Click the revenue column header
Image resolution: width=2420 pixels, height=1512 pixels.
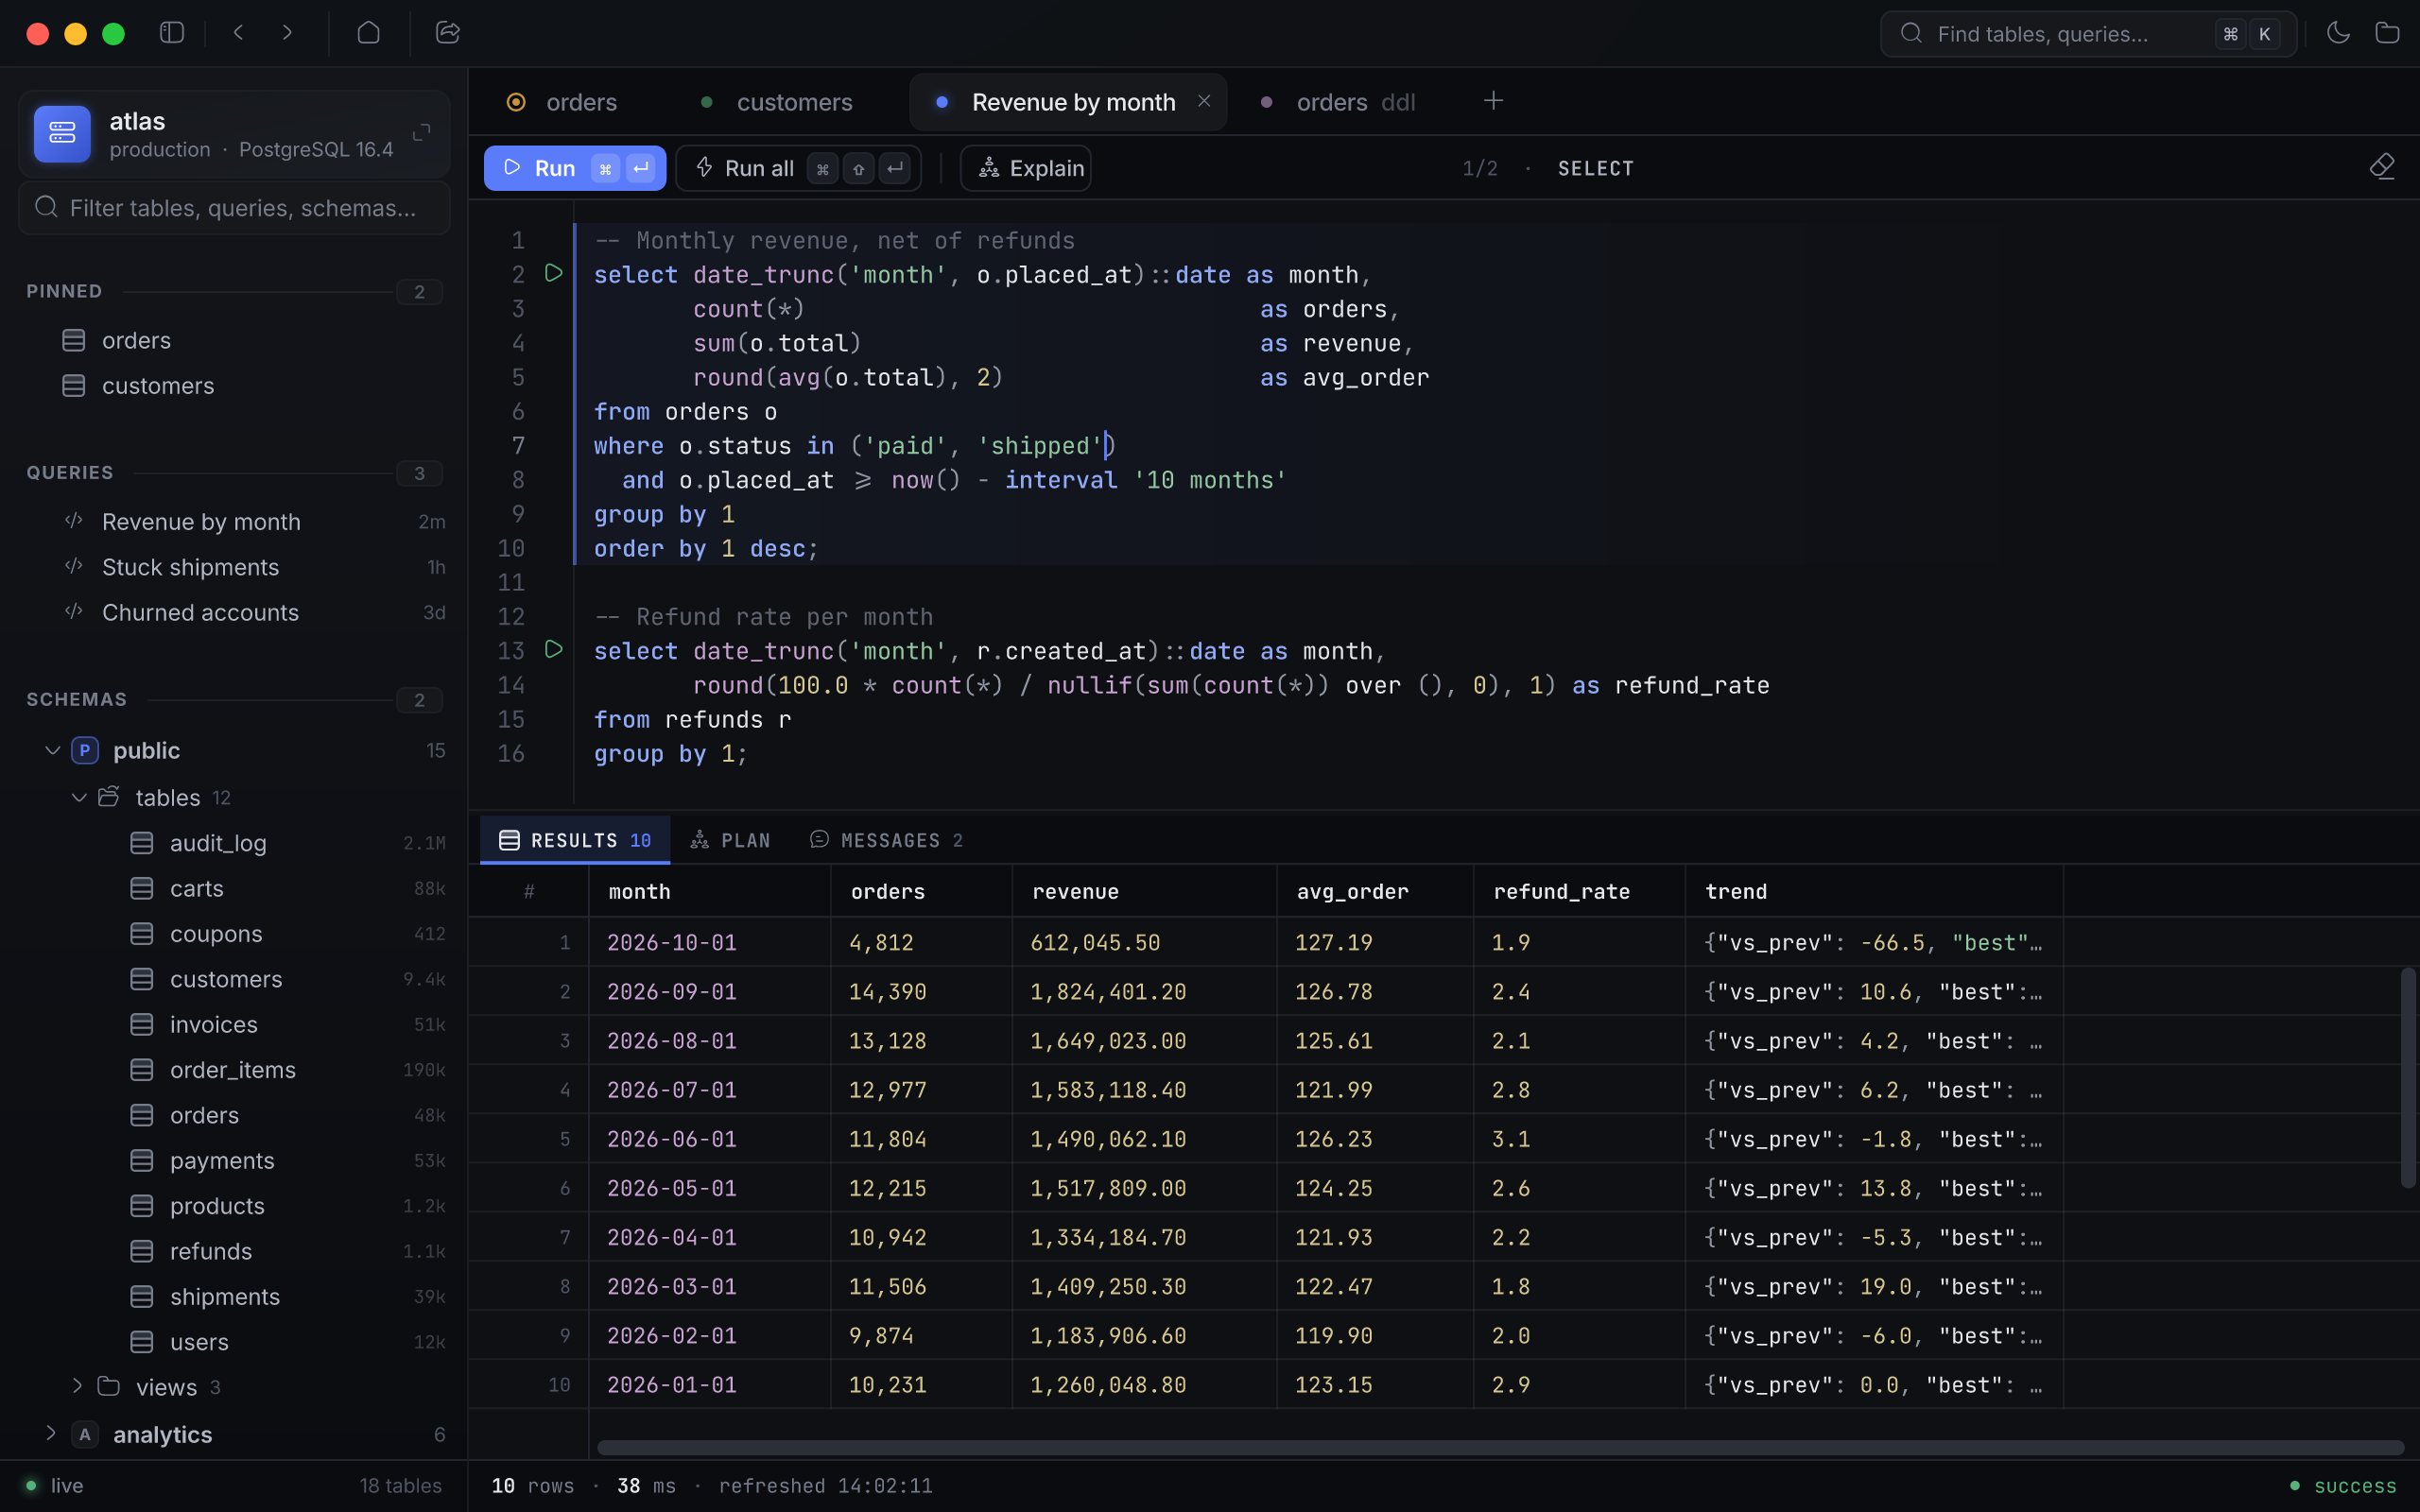[1144, 891]
